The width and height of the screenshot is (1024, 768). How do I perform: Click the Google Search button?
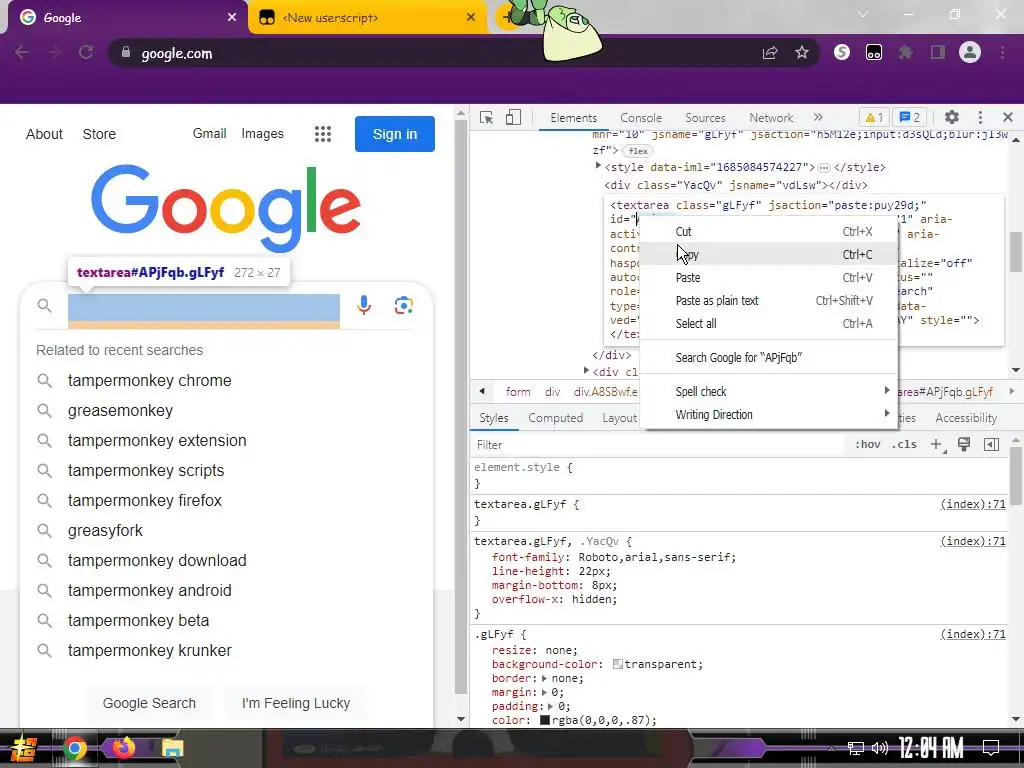149,703
